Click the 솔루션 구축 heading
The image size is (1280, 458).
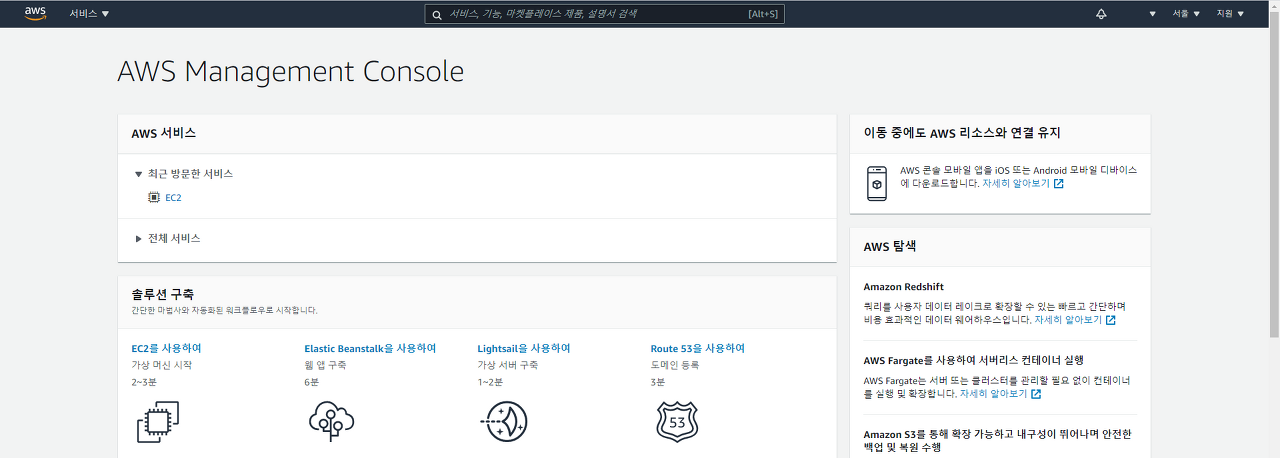(x=163, y=295)
